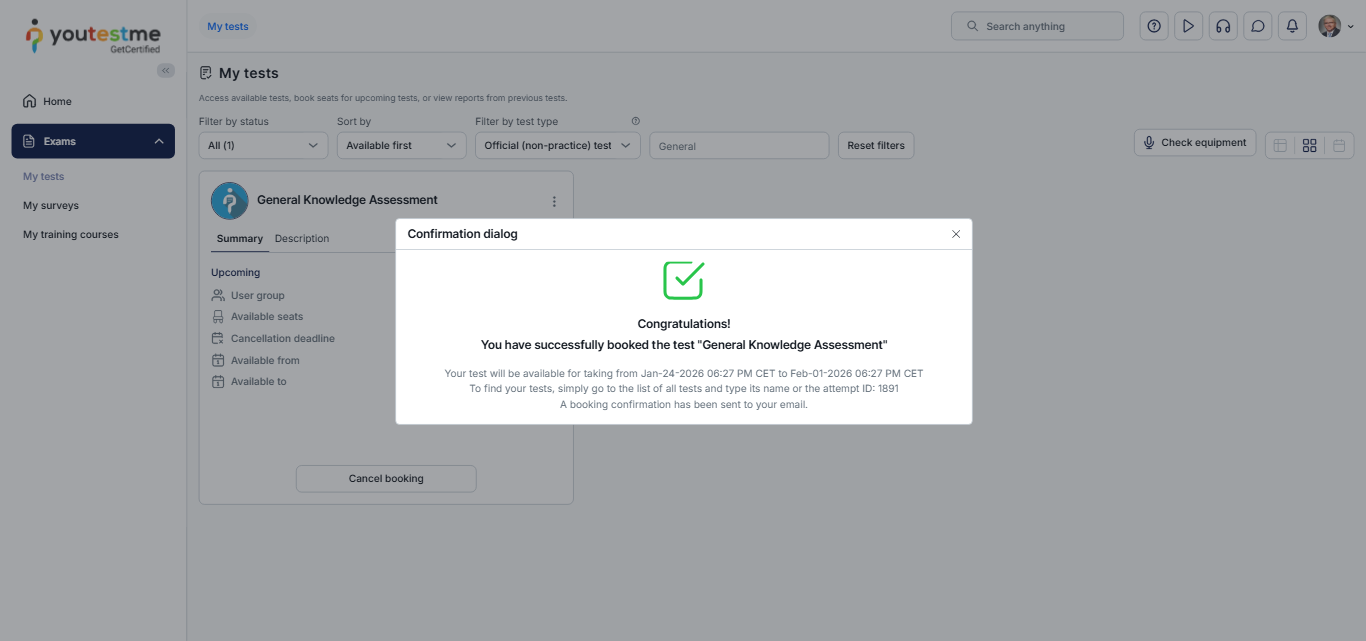The image size is (1366, 641).
Task: Expand the Filter by test type dropdown
Action: [x=557, y=146]
